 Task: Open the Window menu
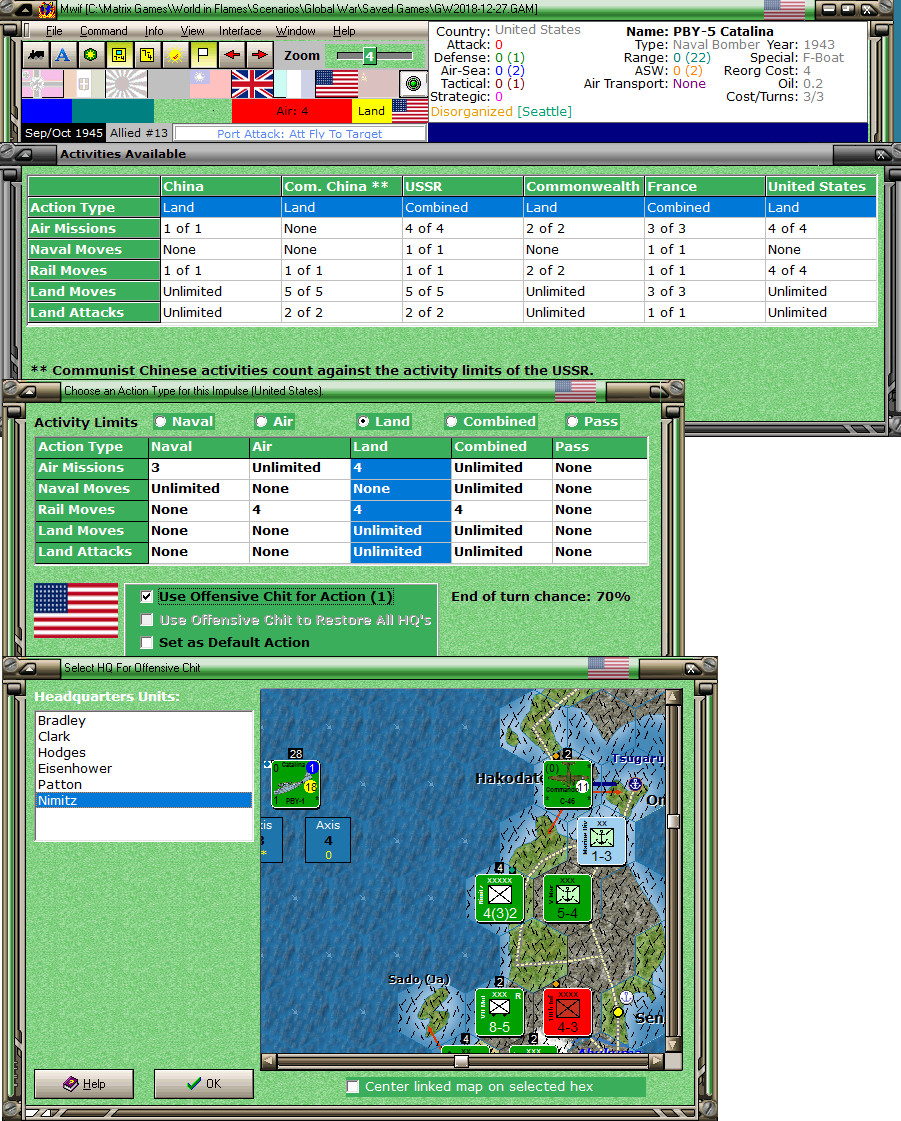(295, 31)
